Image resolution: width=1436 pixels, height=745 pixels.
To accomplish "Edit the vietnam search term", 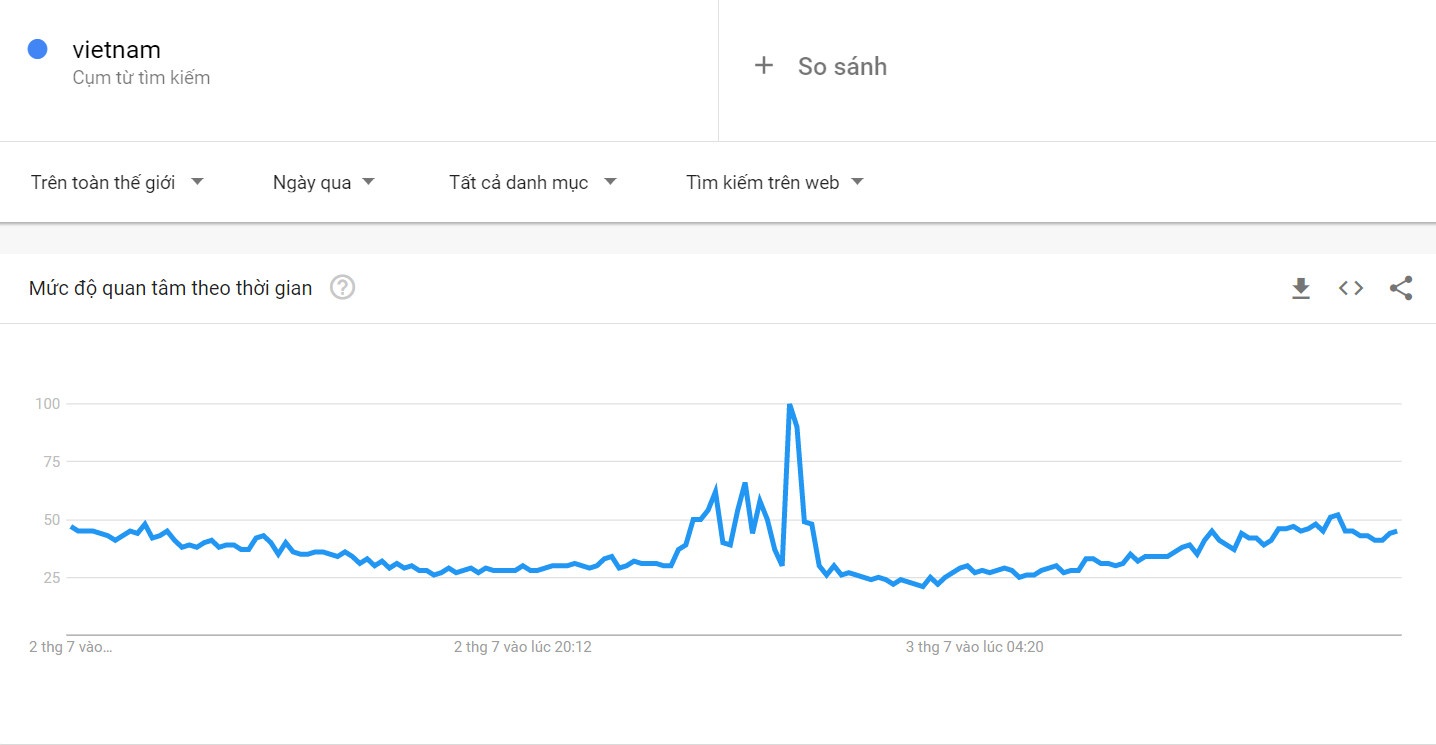I will click(117, 49).
